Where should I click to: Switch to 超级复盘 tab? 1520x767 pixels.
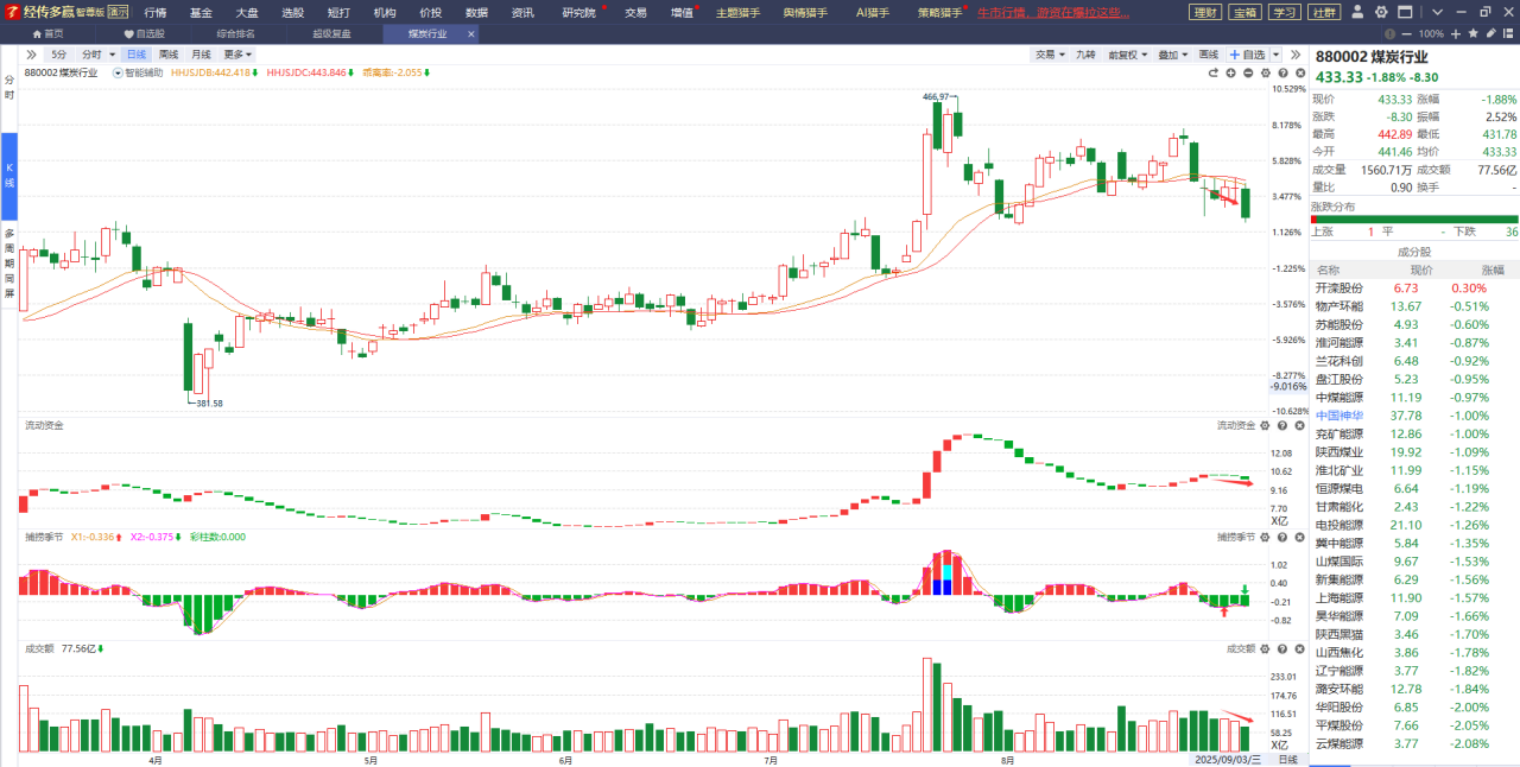click(332, 34)
